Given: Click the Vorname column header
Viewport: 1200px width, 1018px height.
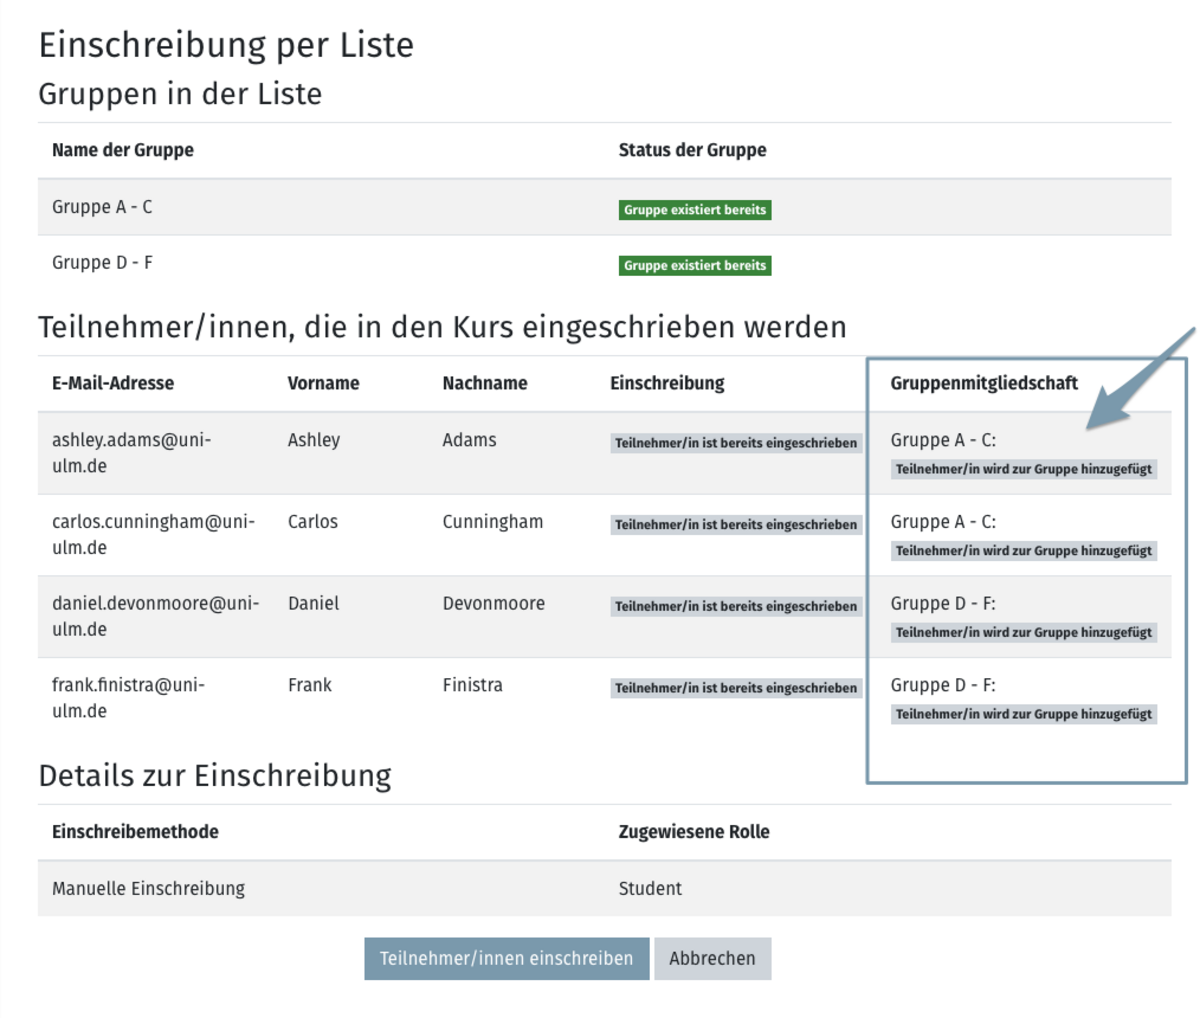Looking at the screenshot, I should (323, 383).
